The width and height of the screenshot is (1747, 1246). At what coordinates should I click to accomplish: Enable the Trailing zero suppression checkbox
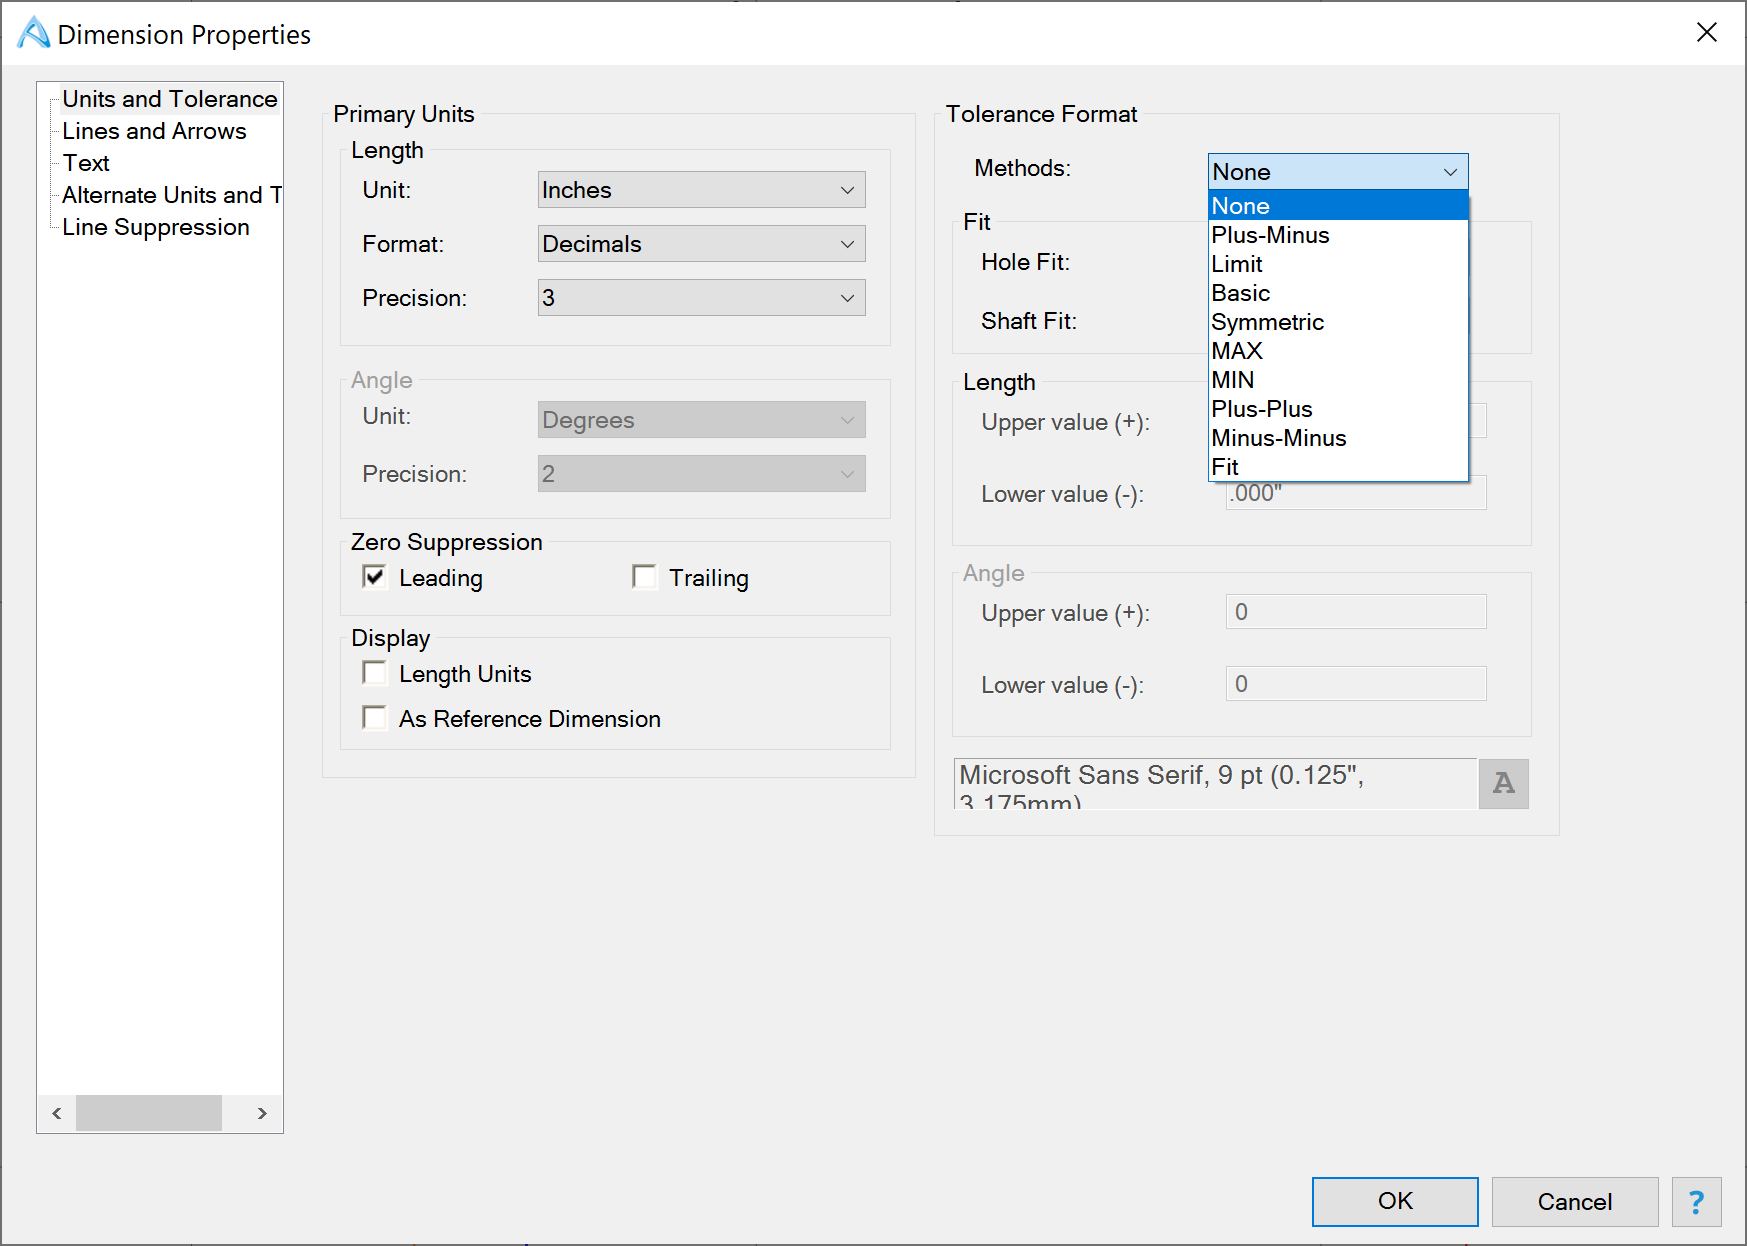point(644,577)
